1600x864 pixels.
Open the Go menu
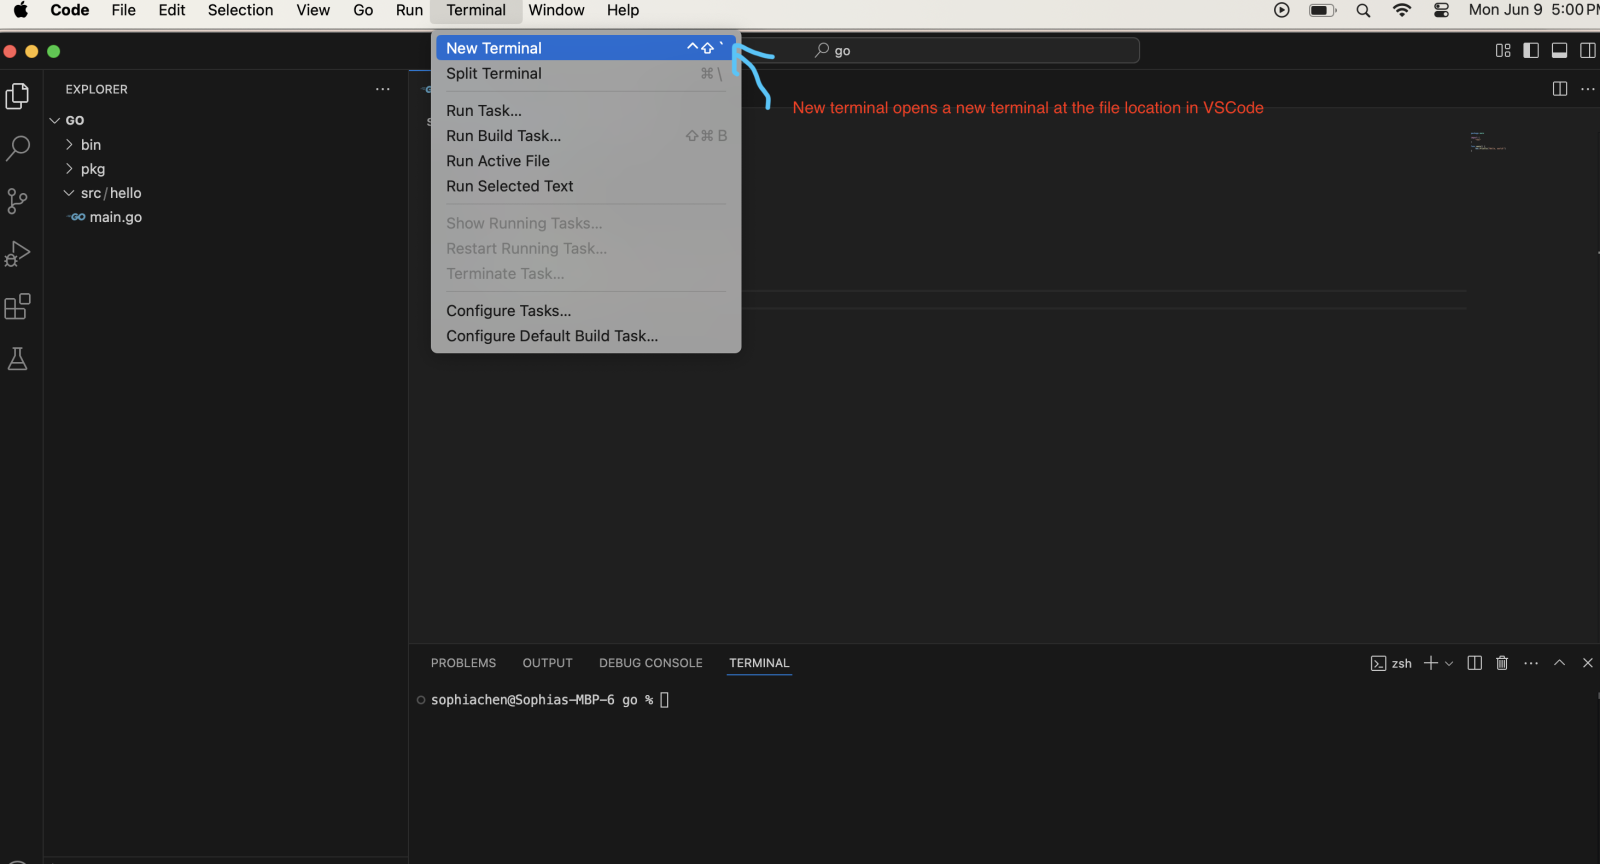pos(363,10)
